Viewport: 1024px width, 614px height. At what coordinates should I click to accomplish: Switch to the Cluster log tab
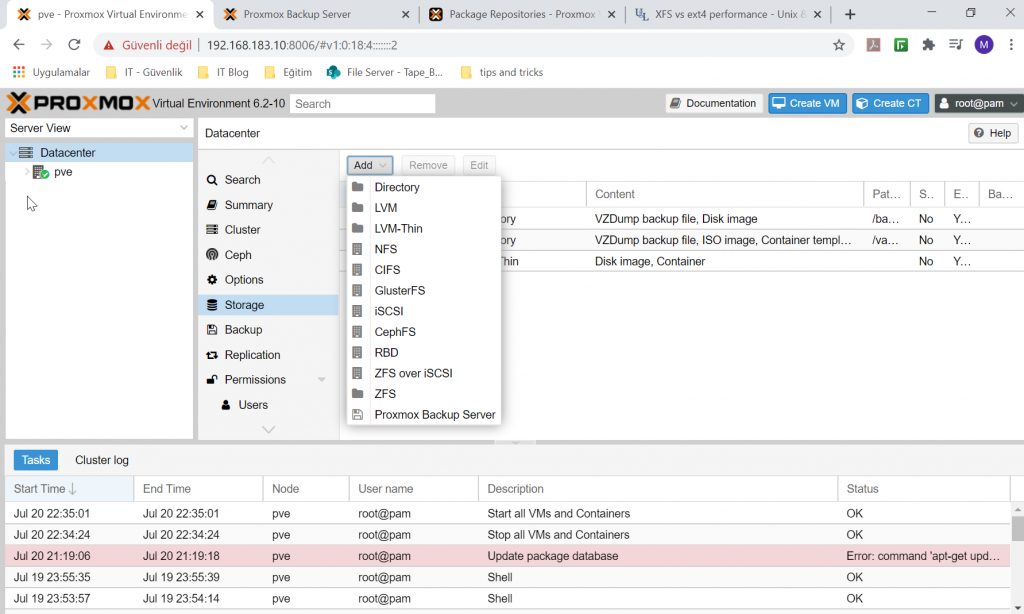tap(102, 460)
